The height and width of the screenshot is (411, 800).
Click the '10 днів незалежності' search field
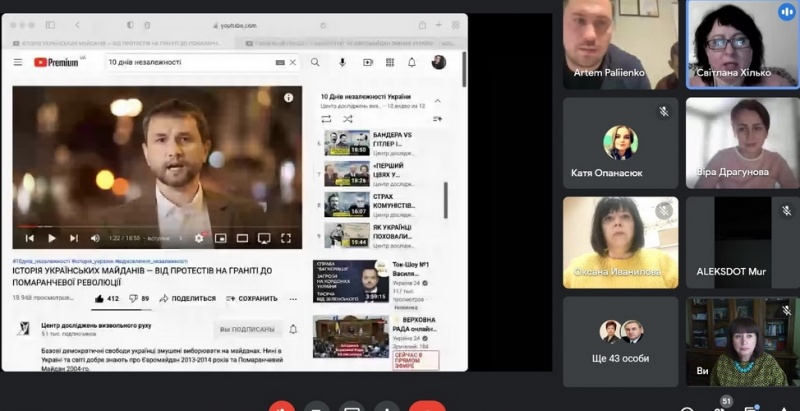coord(188,62)
